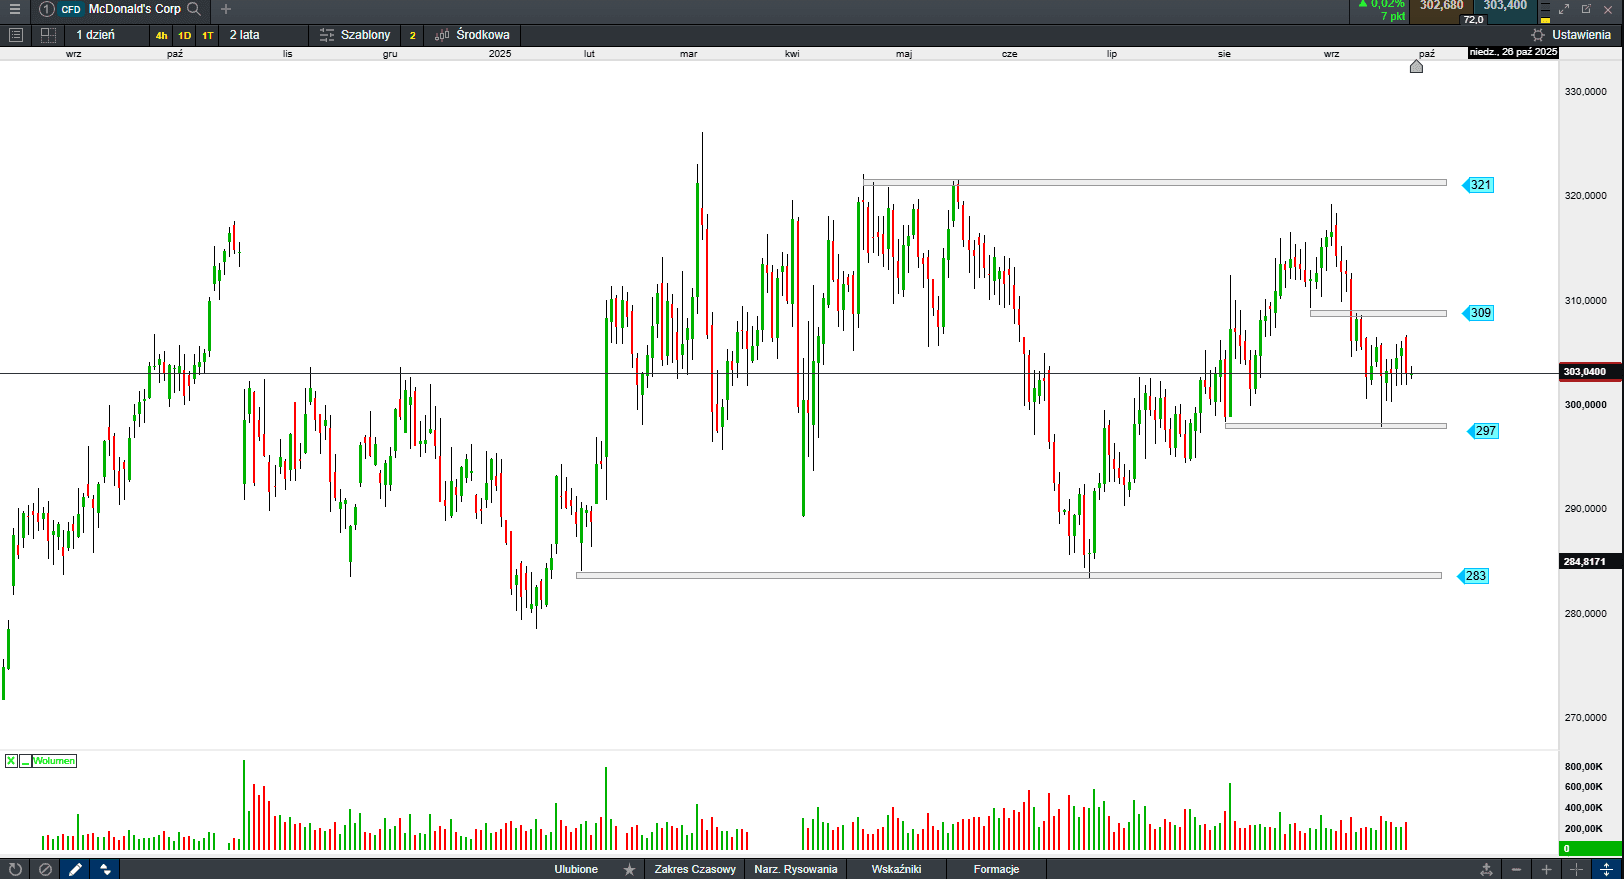Click the up-down arrows icon in bottom toolbar
1624x879 pixels.
point(105,869)
